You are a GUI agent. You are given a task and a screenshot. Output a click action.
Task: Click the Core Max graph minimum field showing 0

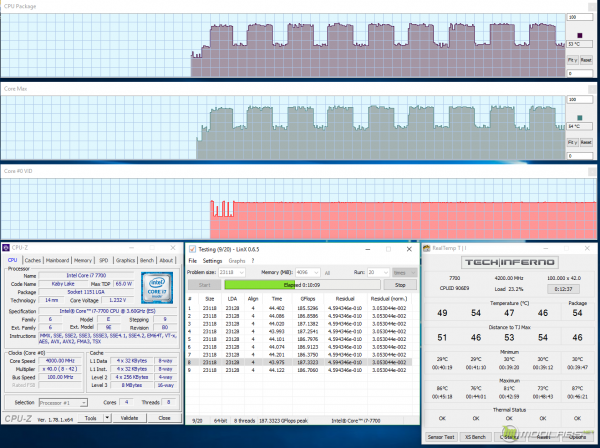tap(579, 156)
